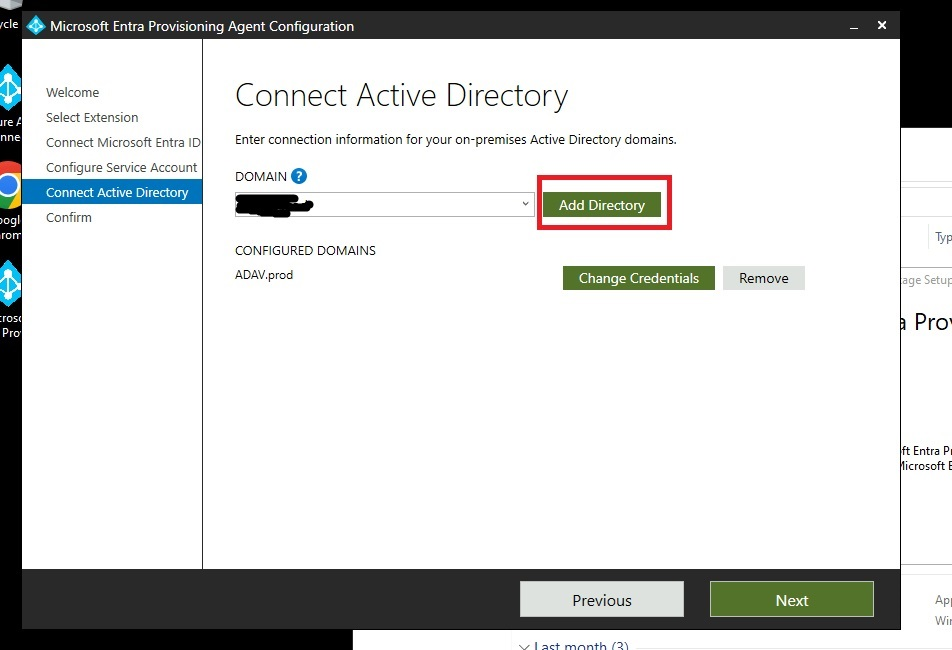Open Google Chrome from the desktop

coord(8,186)
